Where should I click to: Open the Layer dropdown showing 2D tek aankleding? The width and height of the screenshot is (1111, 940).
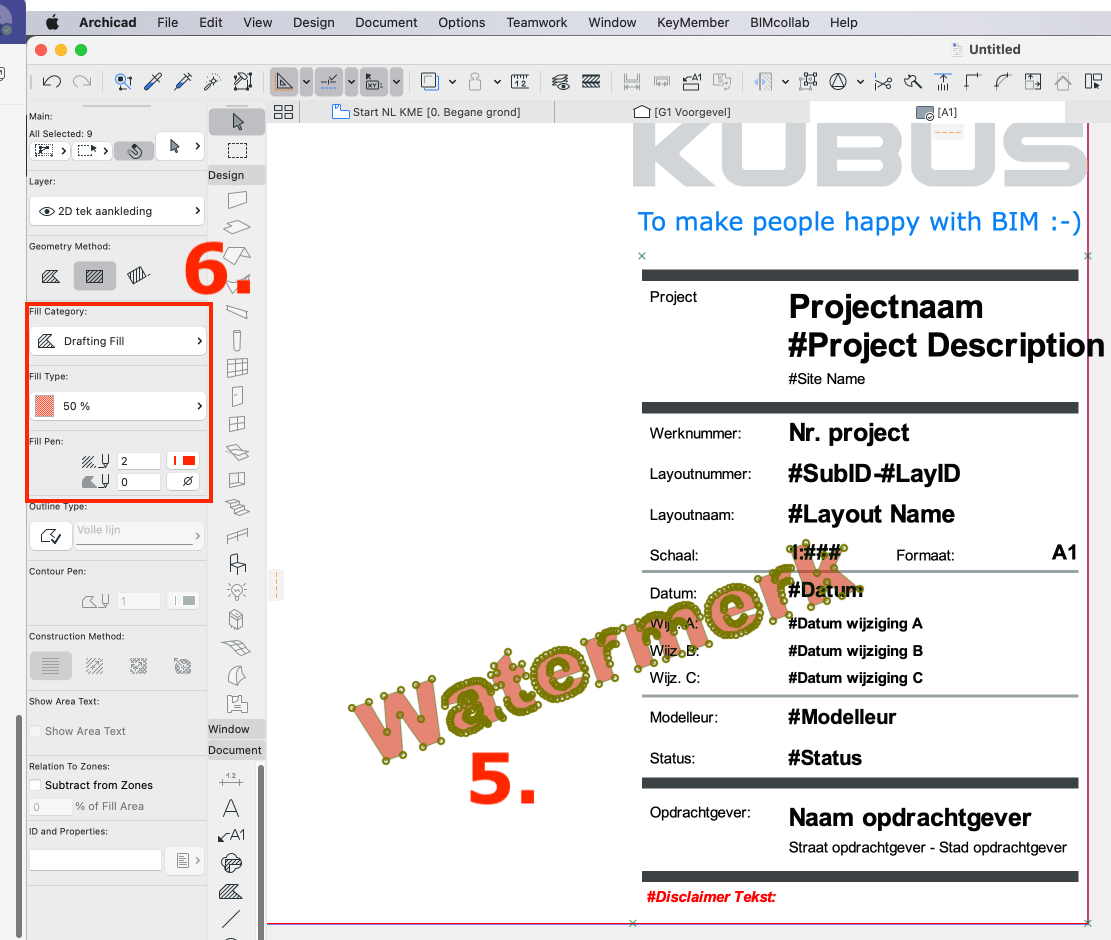[117, 211]
